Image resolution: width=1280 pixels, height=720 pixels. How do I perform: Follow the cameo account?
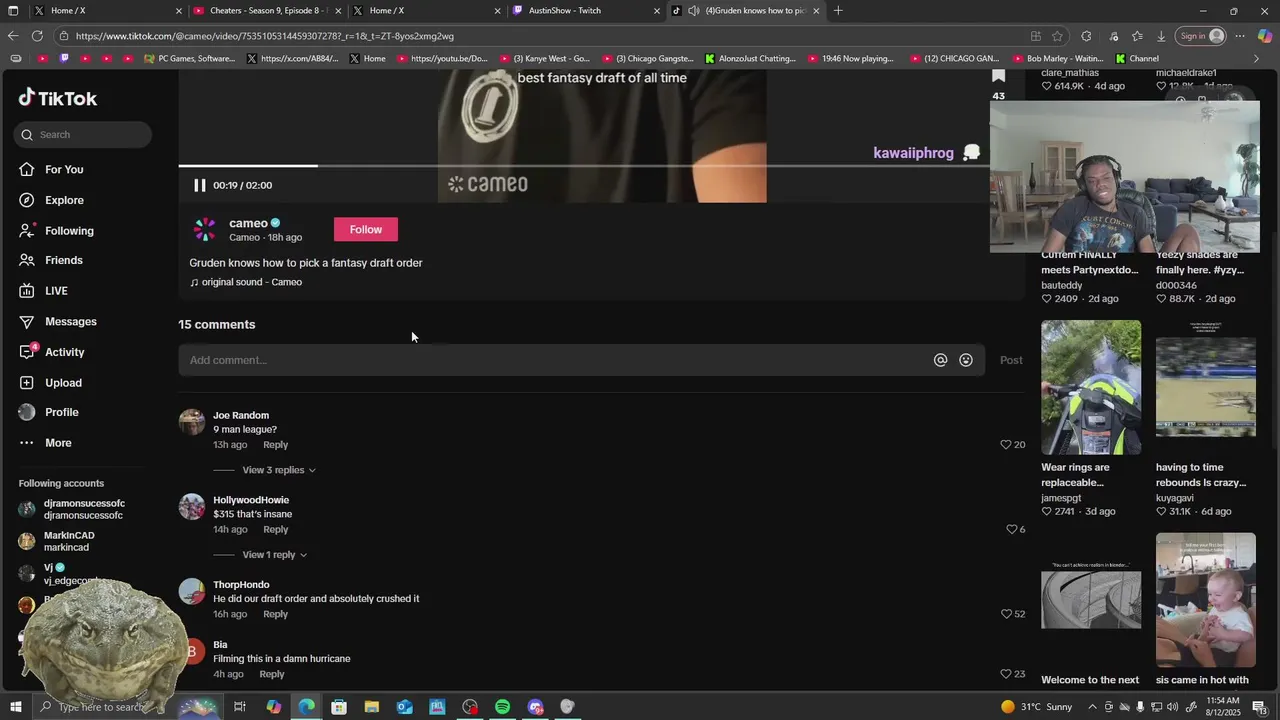(365, 230)
